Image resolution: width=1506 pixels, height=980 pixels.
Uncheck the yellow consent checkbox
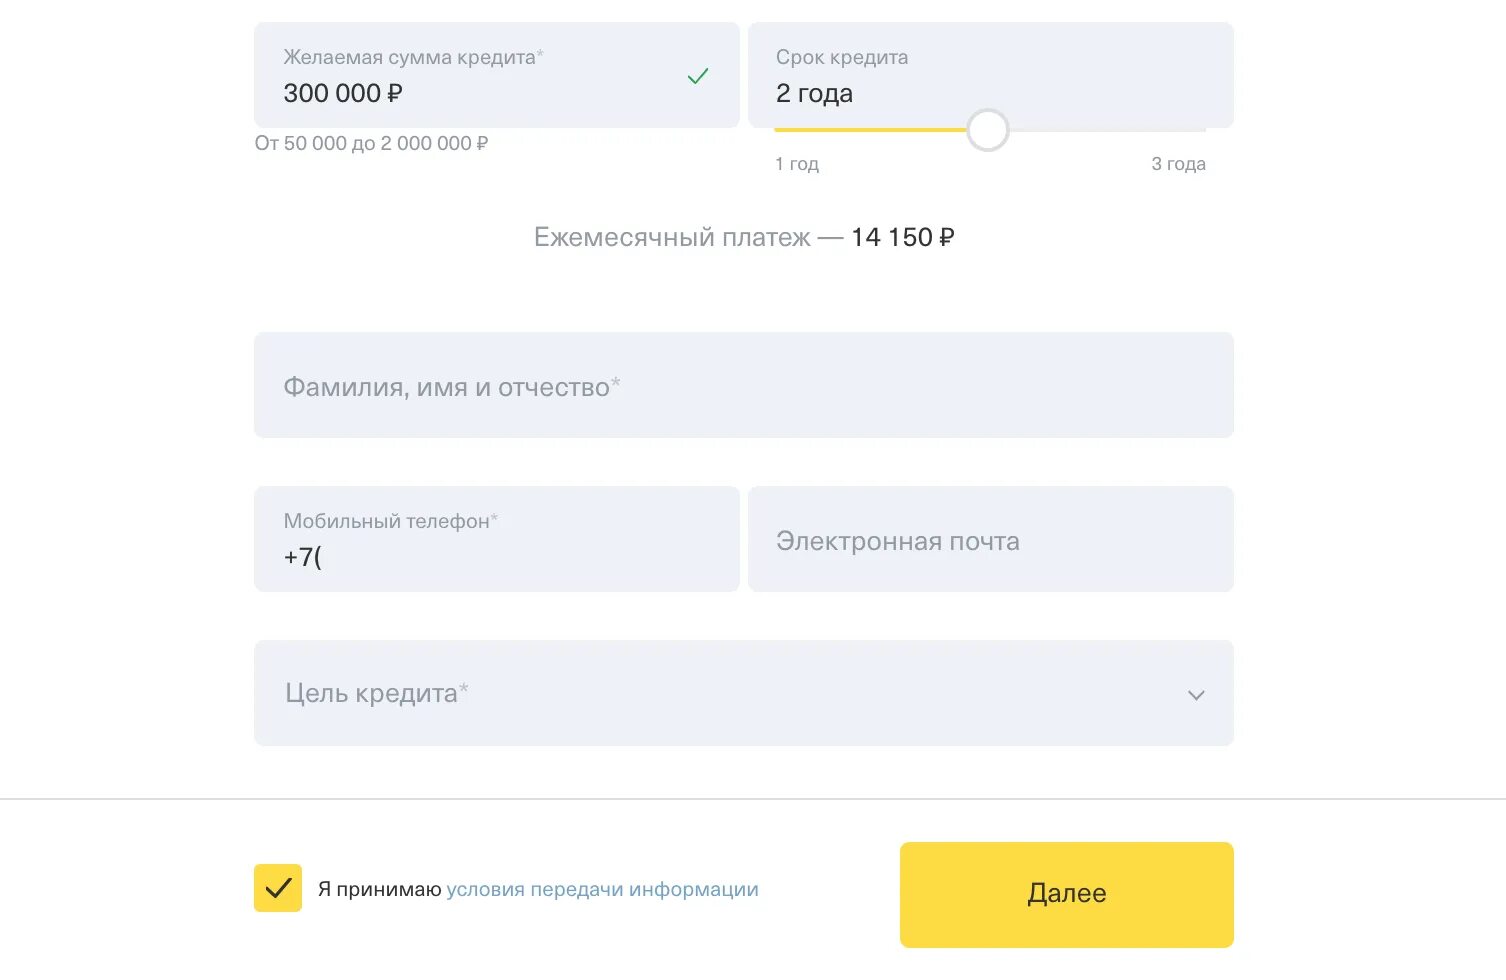tap(278, 888)
